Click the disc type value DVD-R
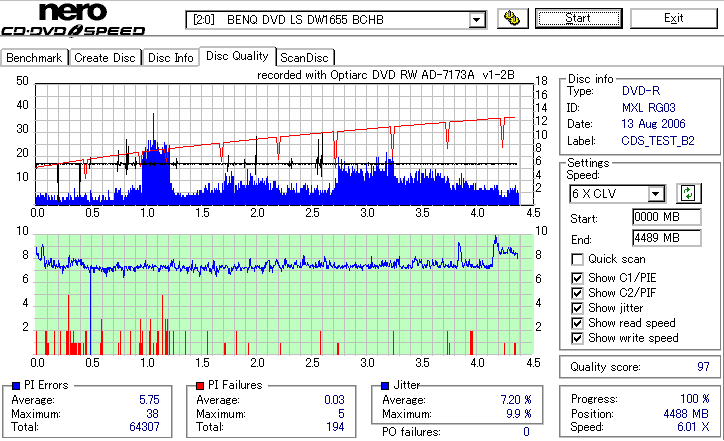 641,91
